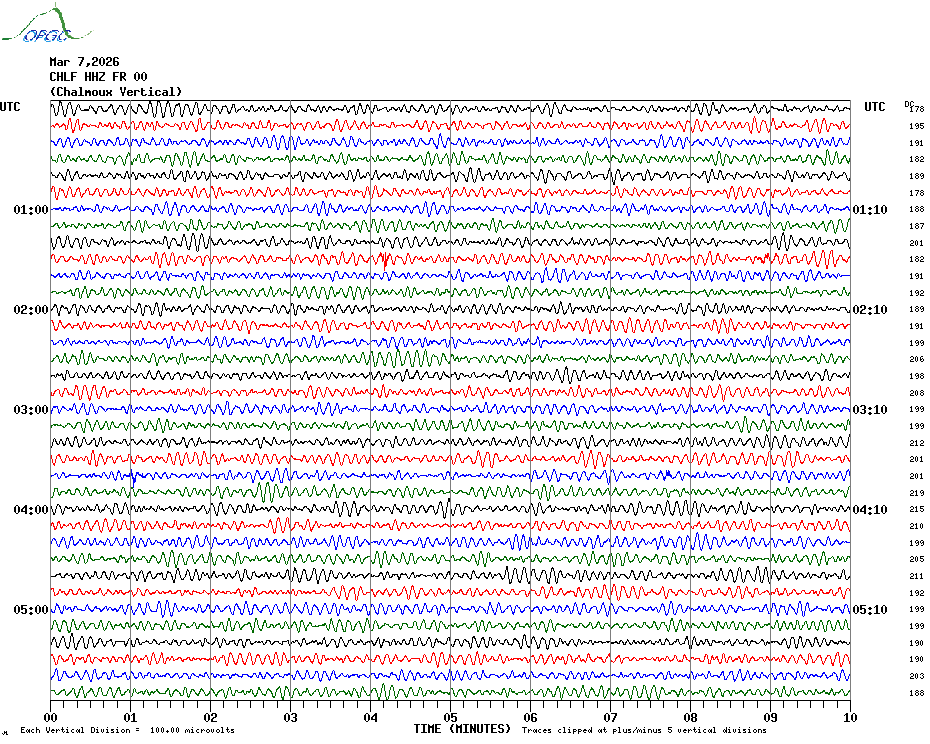Click the minute axis tick label '10'
Screen dimensions: 930x744
[850, 717]
